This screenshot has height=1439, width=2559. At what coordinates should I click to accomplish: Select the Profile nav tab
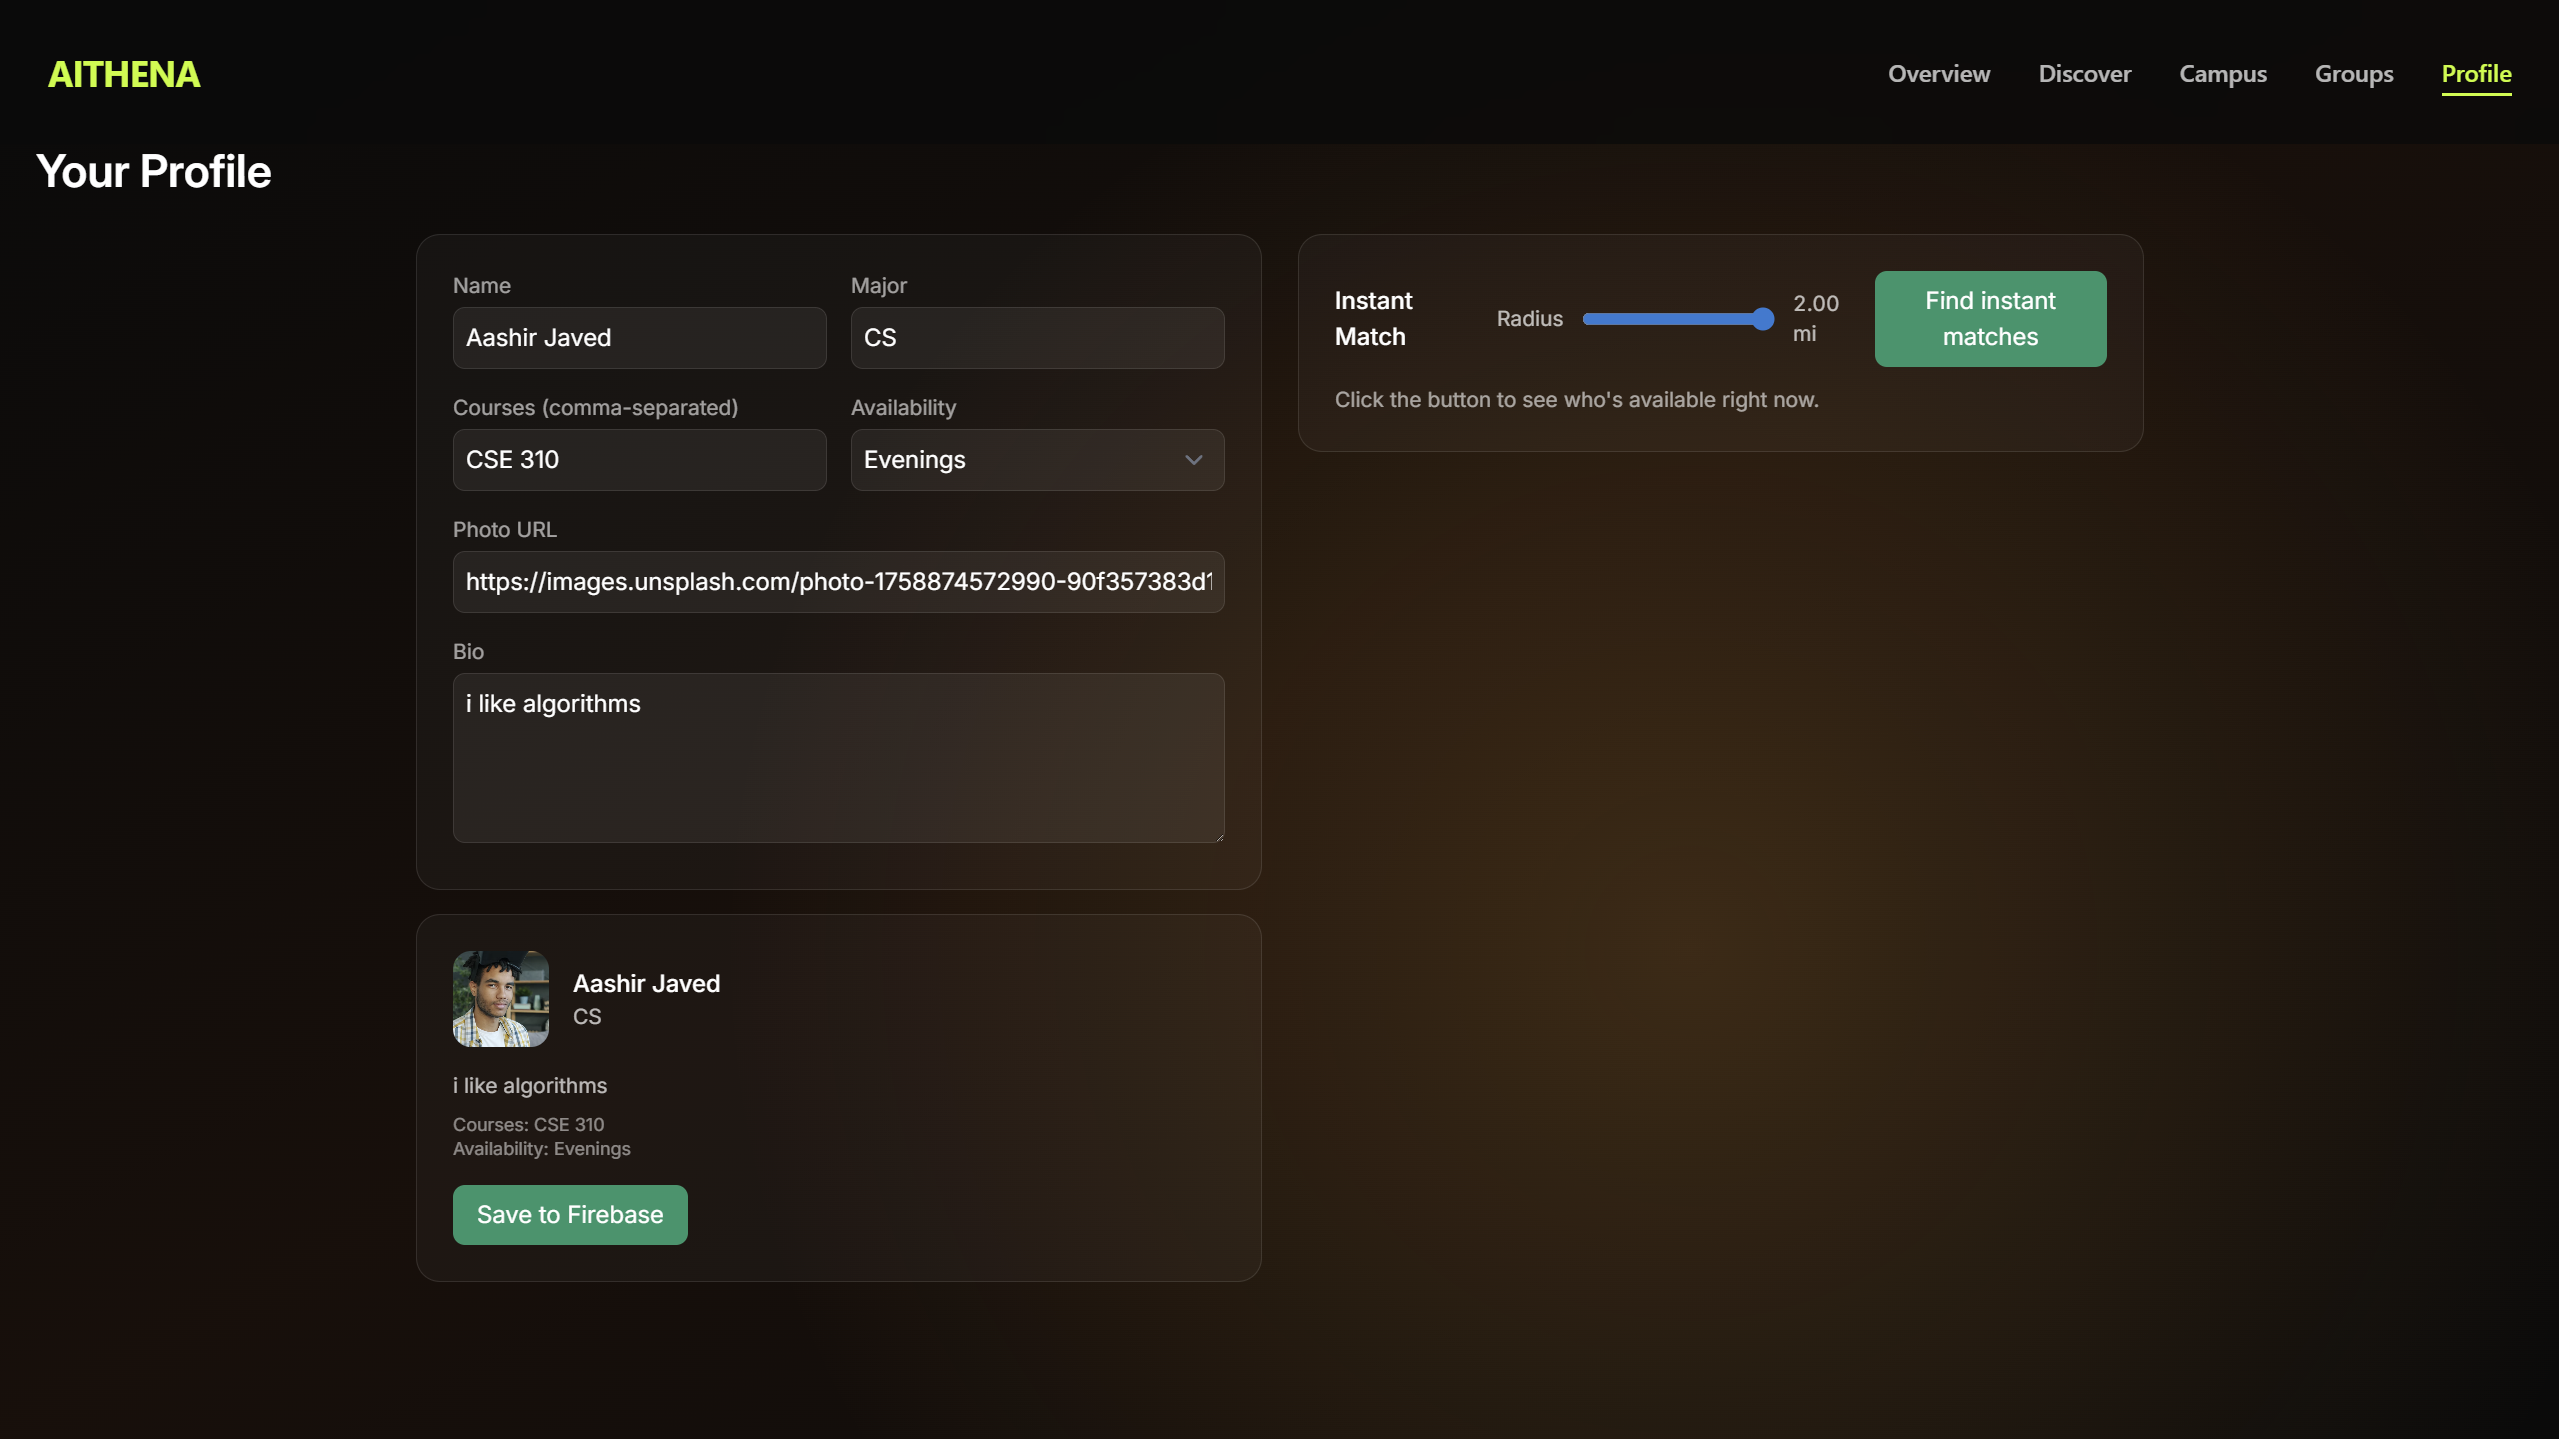[2476, 74]
